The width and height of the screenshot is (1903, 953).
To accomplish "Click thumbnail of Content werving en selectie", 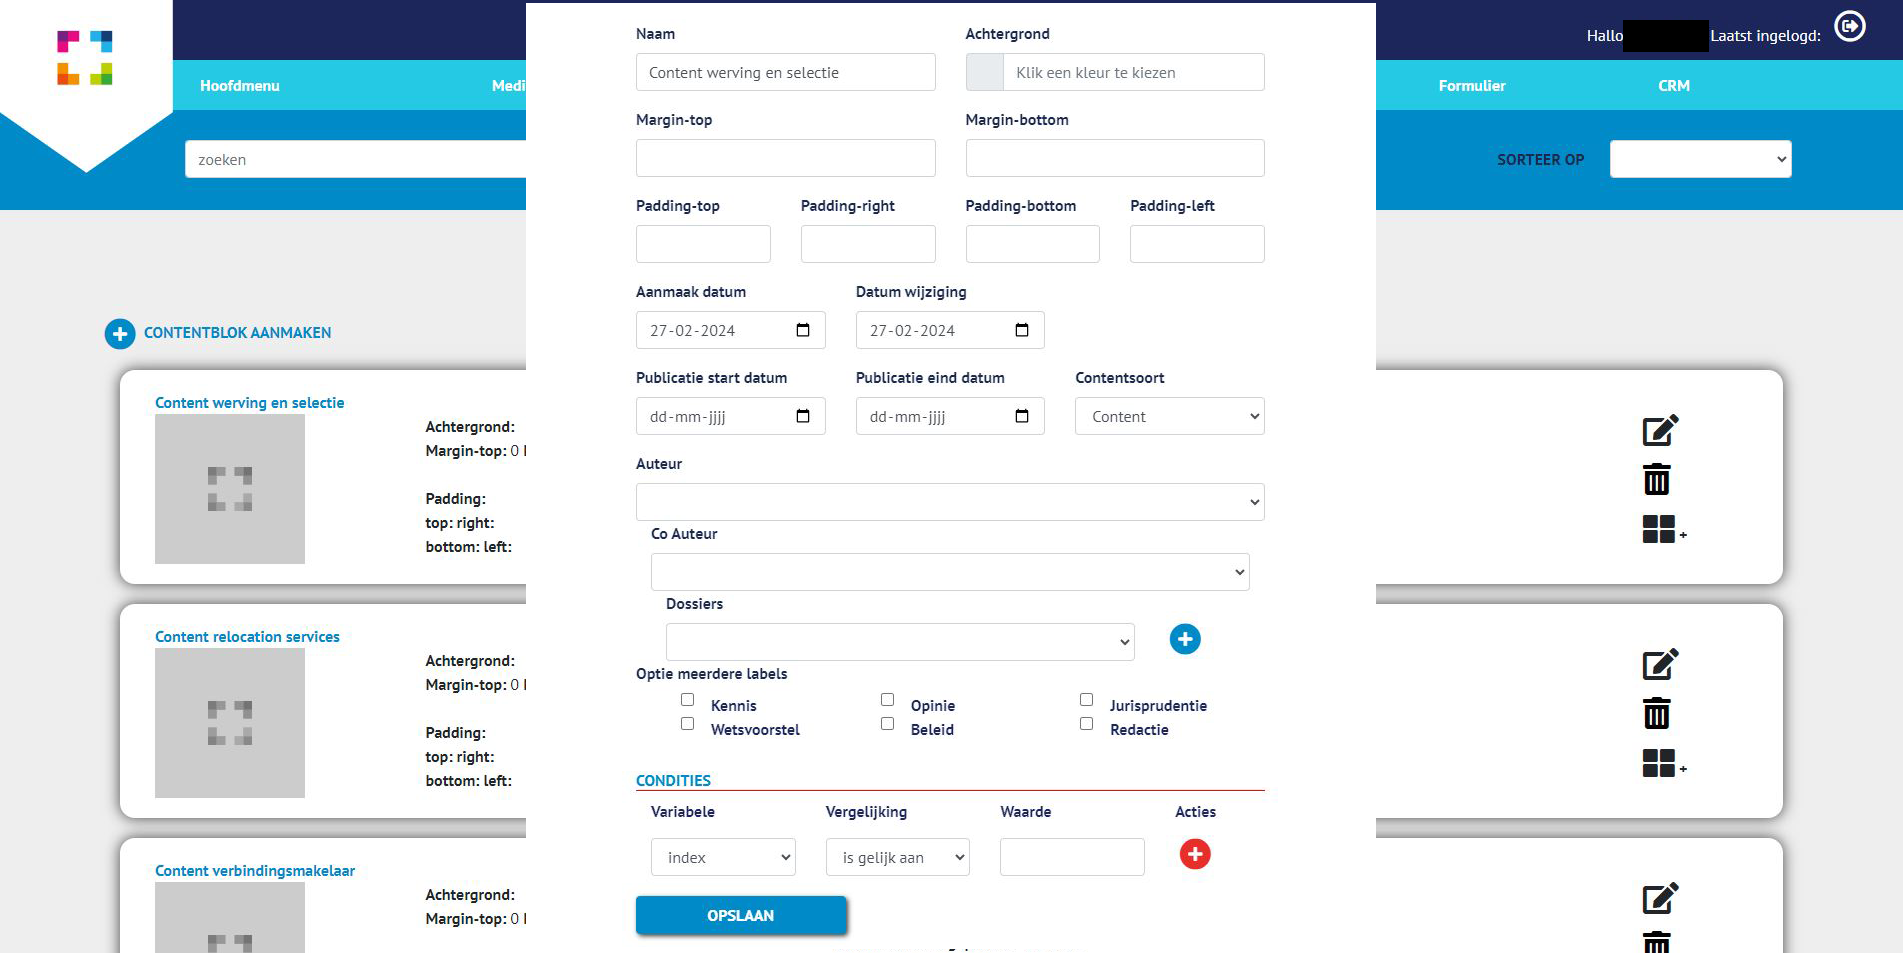I will click(230, 489).
